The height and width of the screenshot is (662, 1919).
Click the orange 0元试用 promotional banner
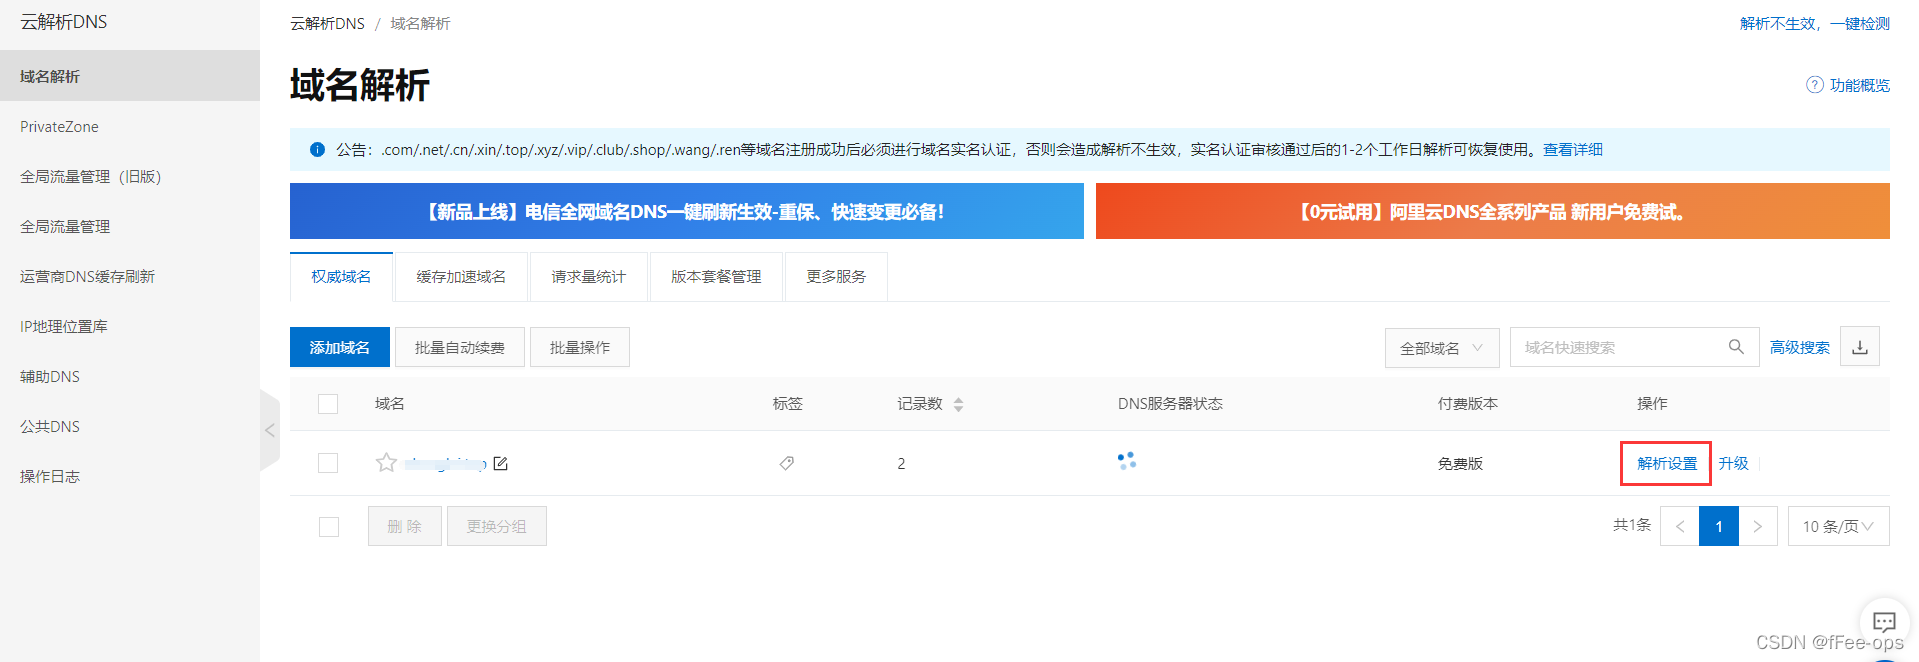[x=1492, y=211]
